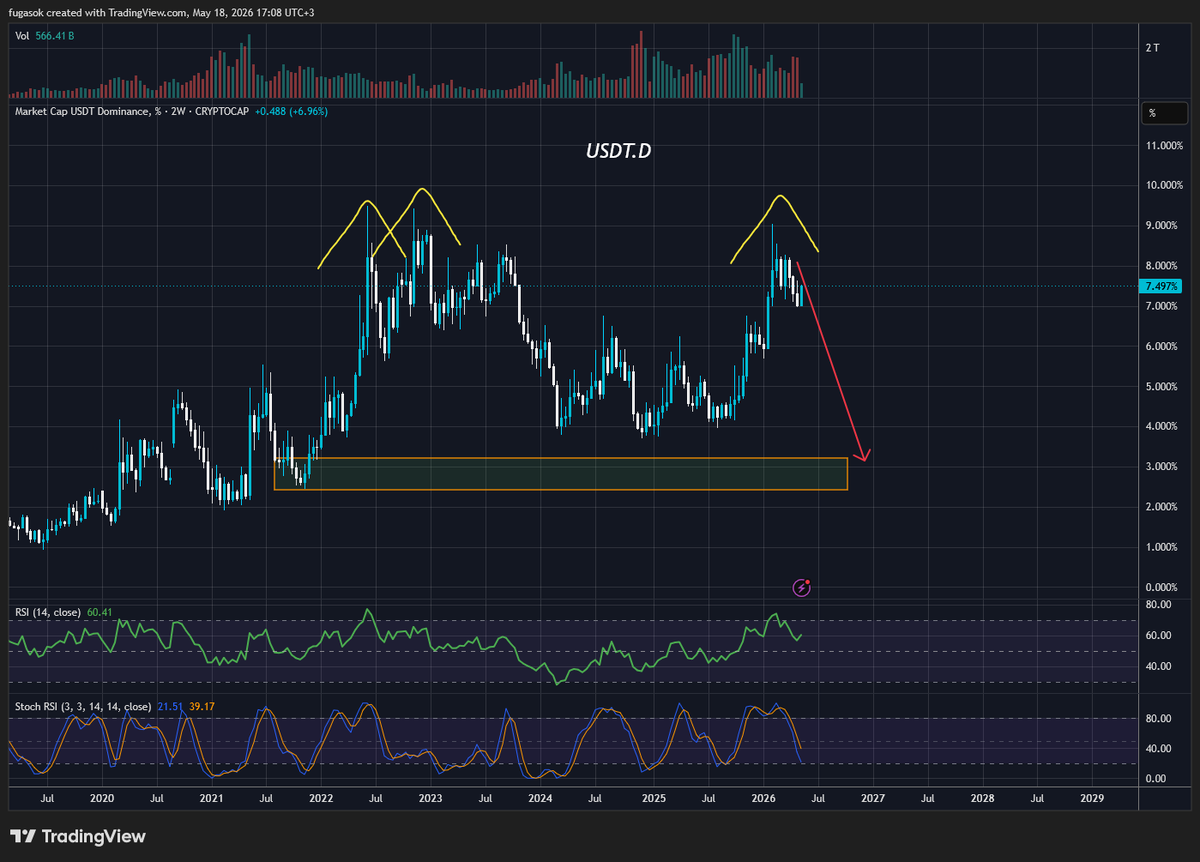Click the 2026 time axis label
Viewport: 1200px width, 862px height.
764,799
